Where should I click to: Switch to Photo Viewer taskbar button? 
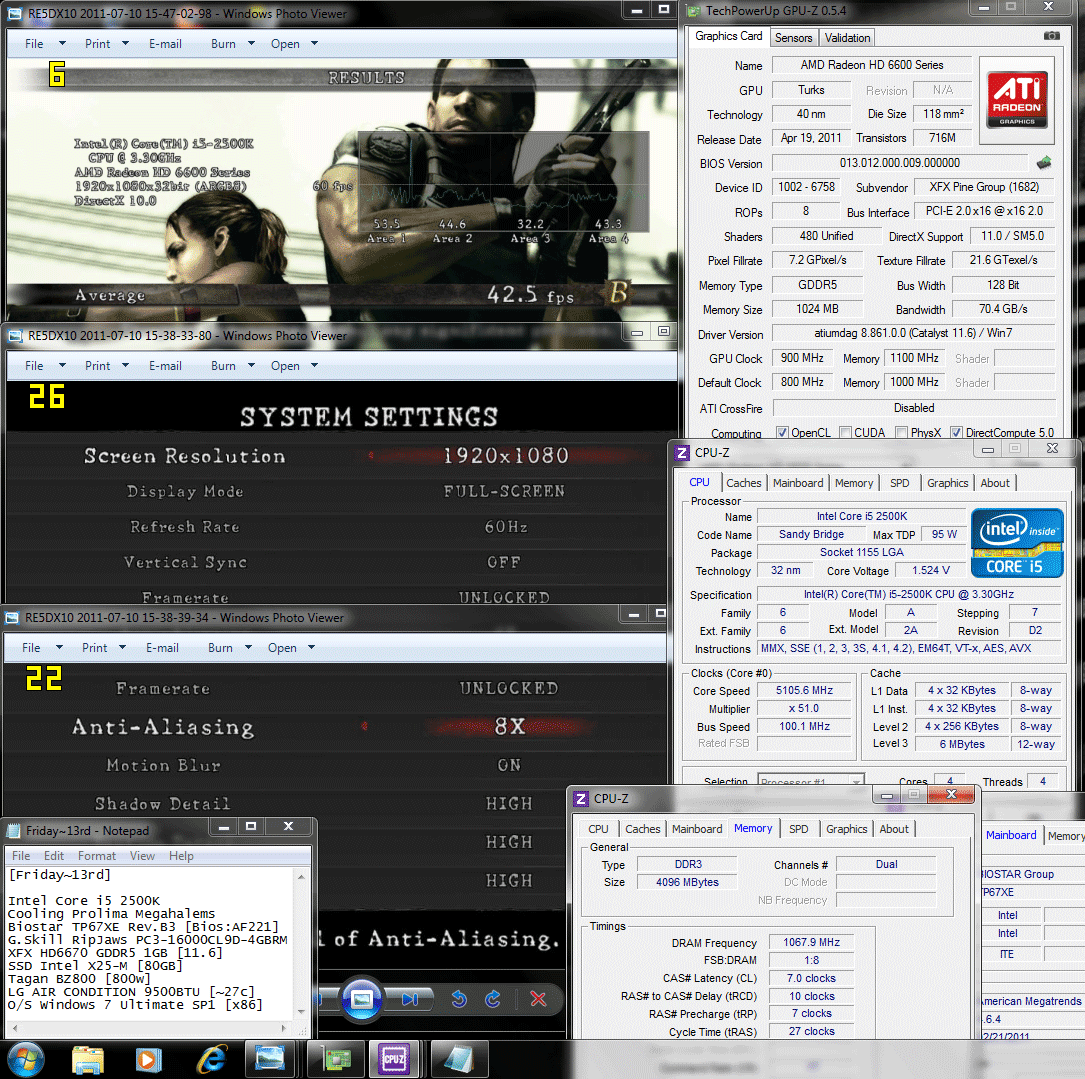click(x=270, y=1059)
